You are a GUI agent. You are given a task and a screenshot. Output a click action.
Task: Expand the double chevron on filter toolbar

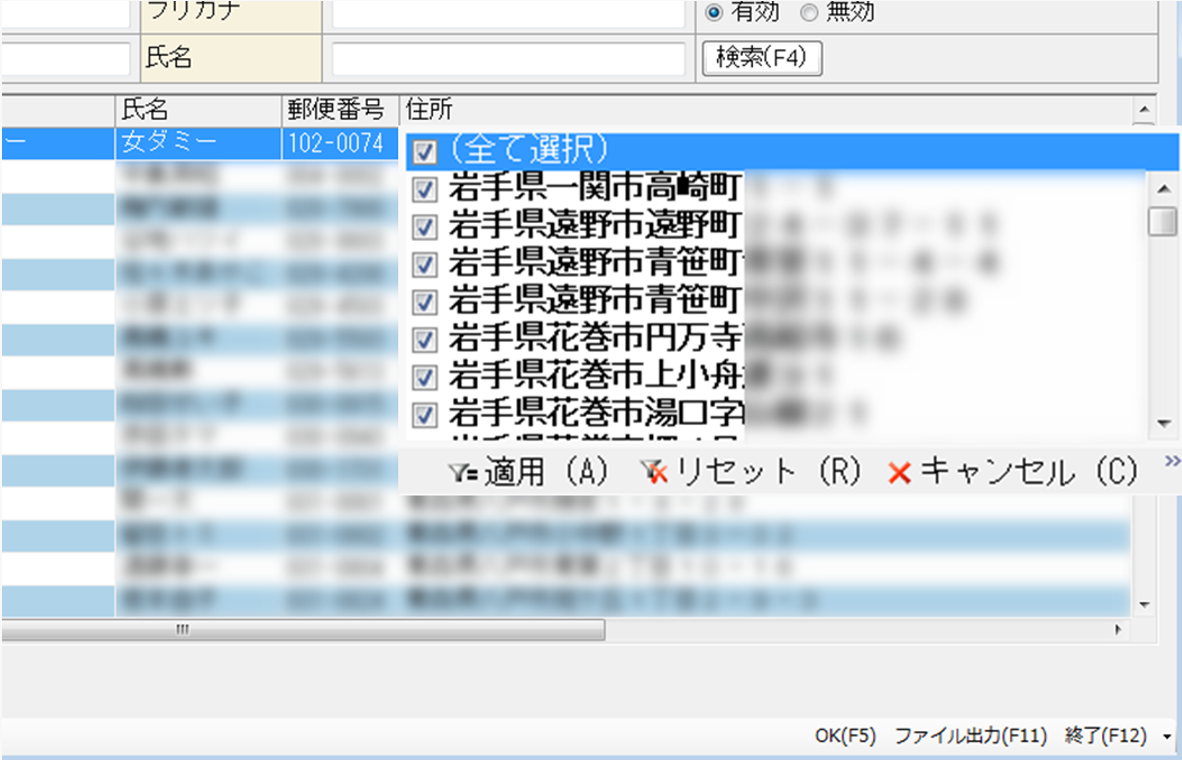click(x=1172, y=461)
